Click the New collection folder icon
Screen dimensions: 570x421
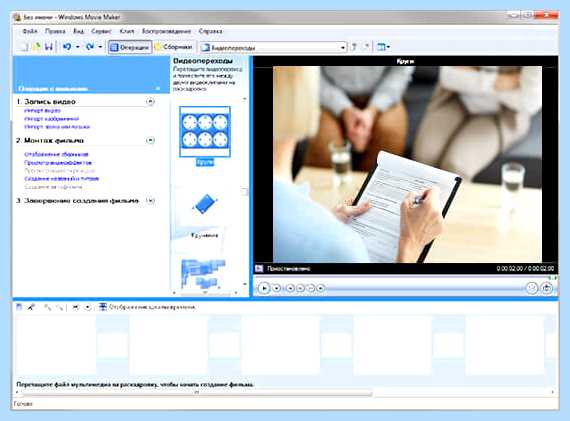(366, 47)
